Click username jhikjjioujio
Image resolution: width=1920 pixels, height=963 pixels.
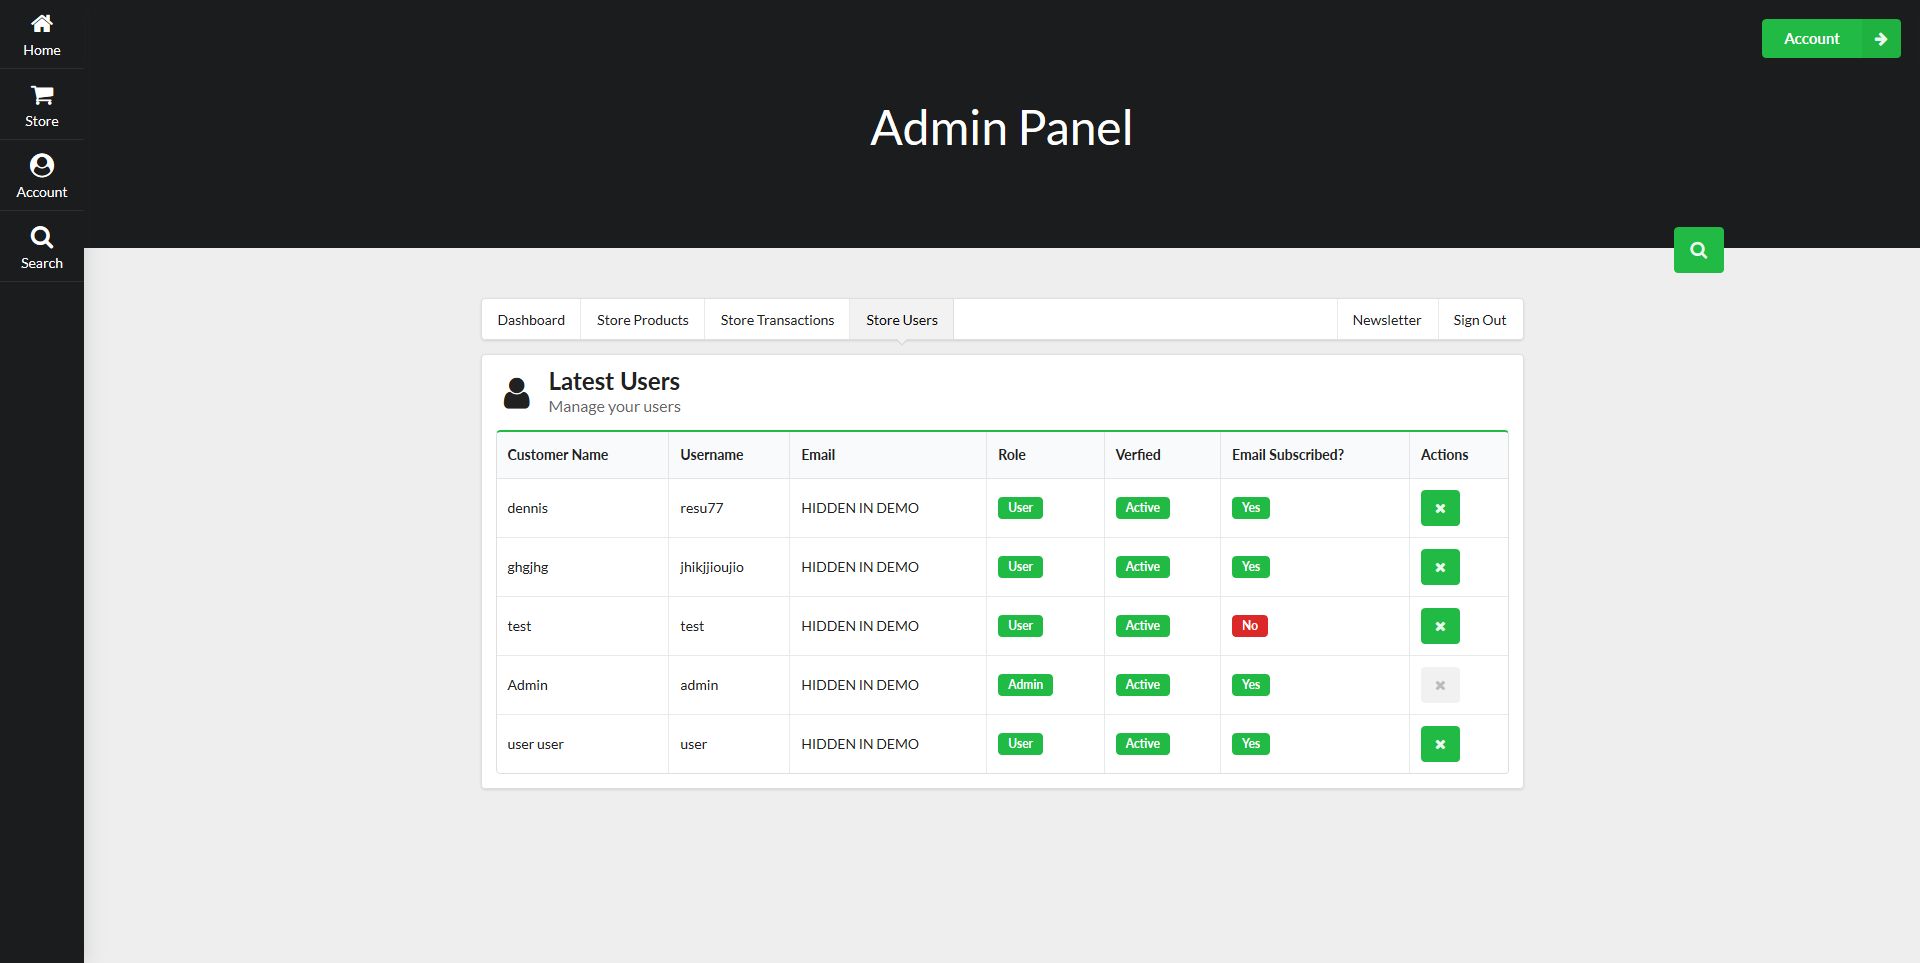[x=712, y=567]
